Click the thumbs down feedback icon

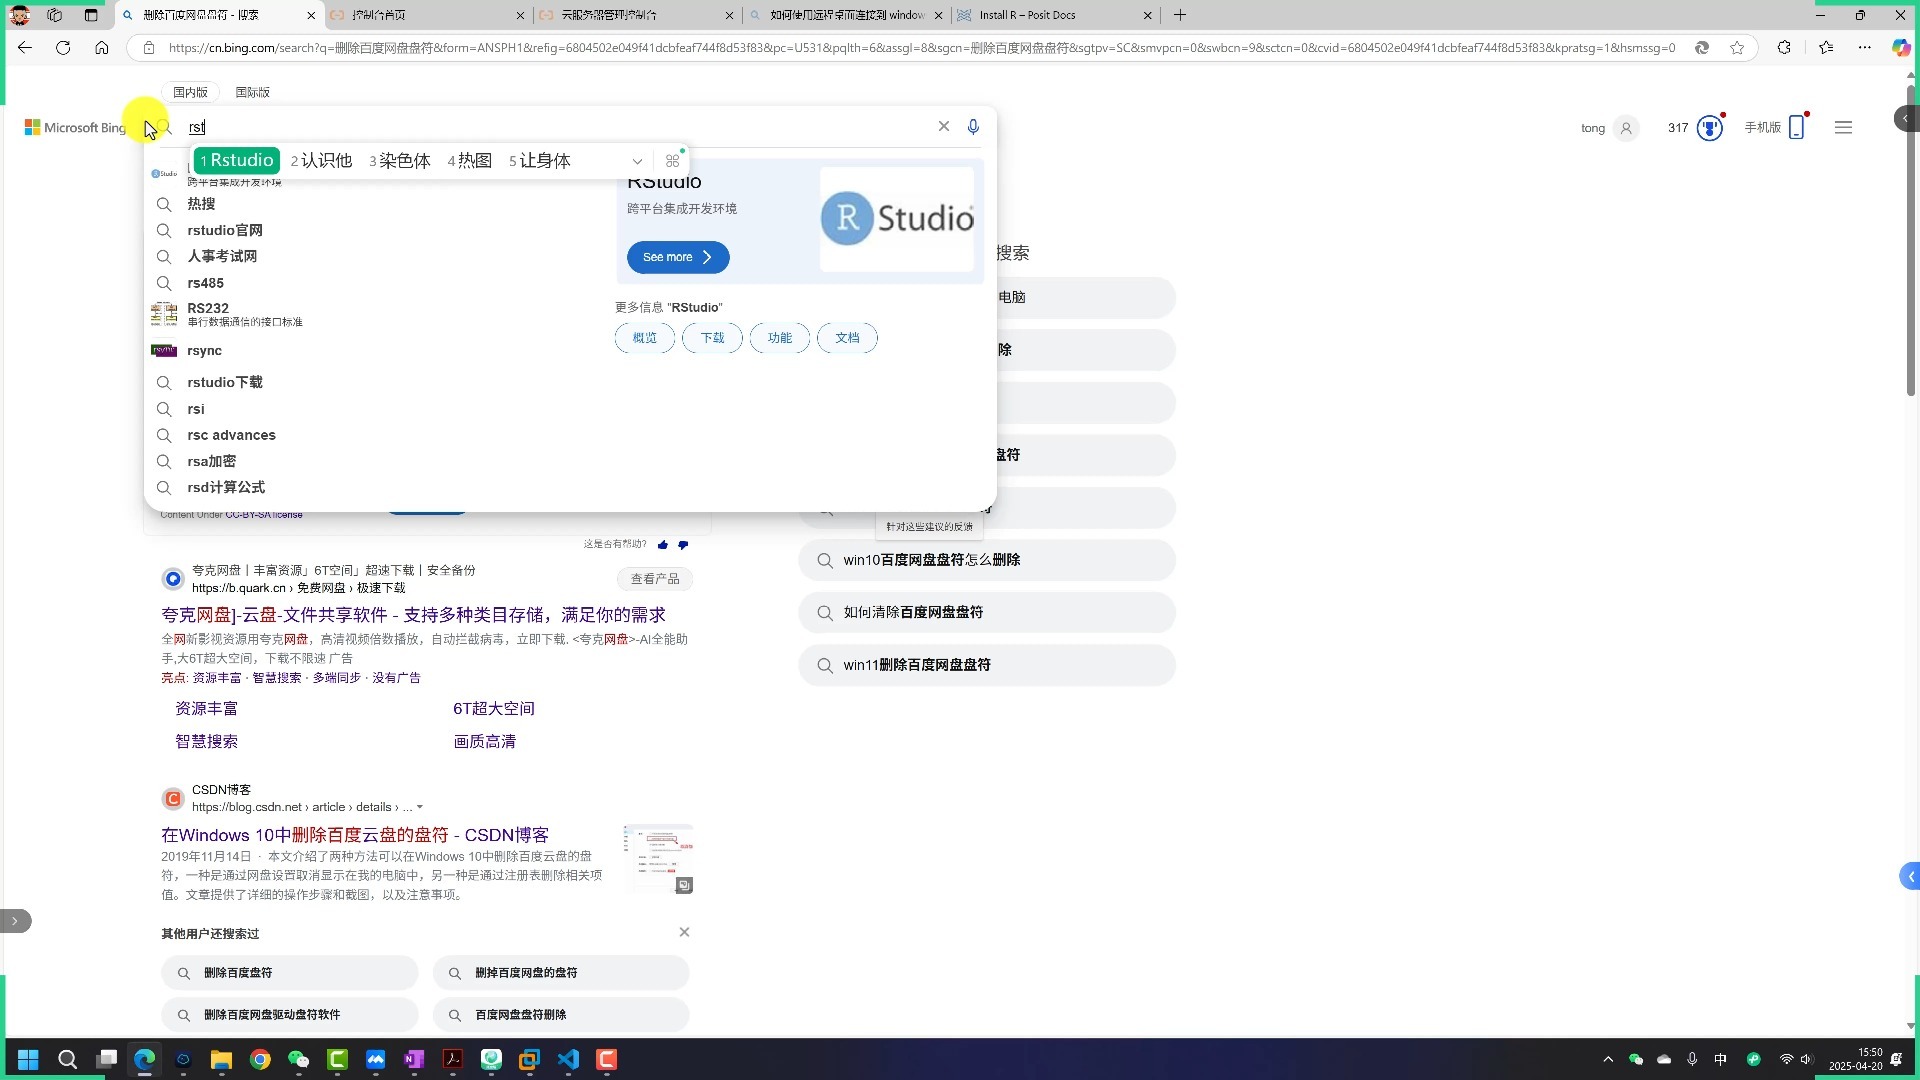pyautogui.click(x=683, y=545)
